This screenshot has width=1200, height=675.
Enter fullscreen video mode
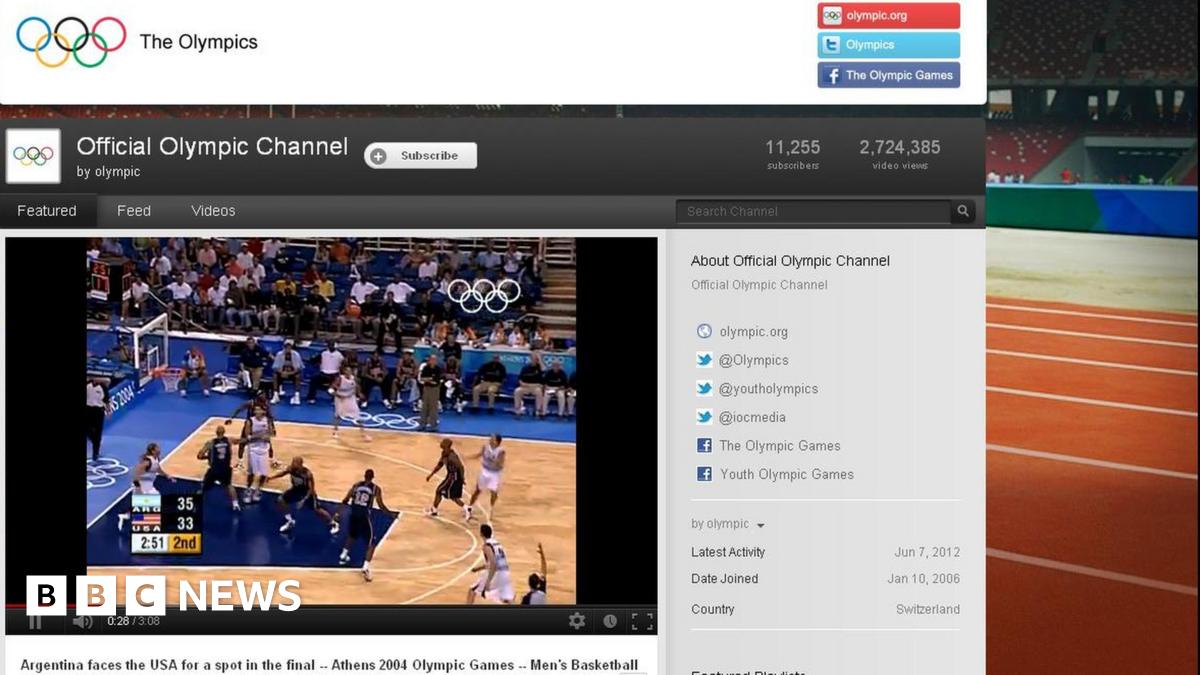642,621
